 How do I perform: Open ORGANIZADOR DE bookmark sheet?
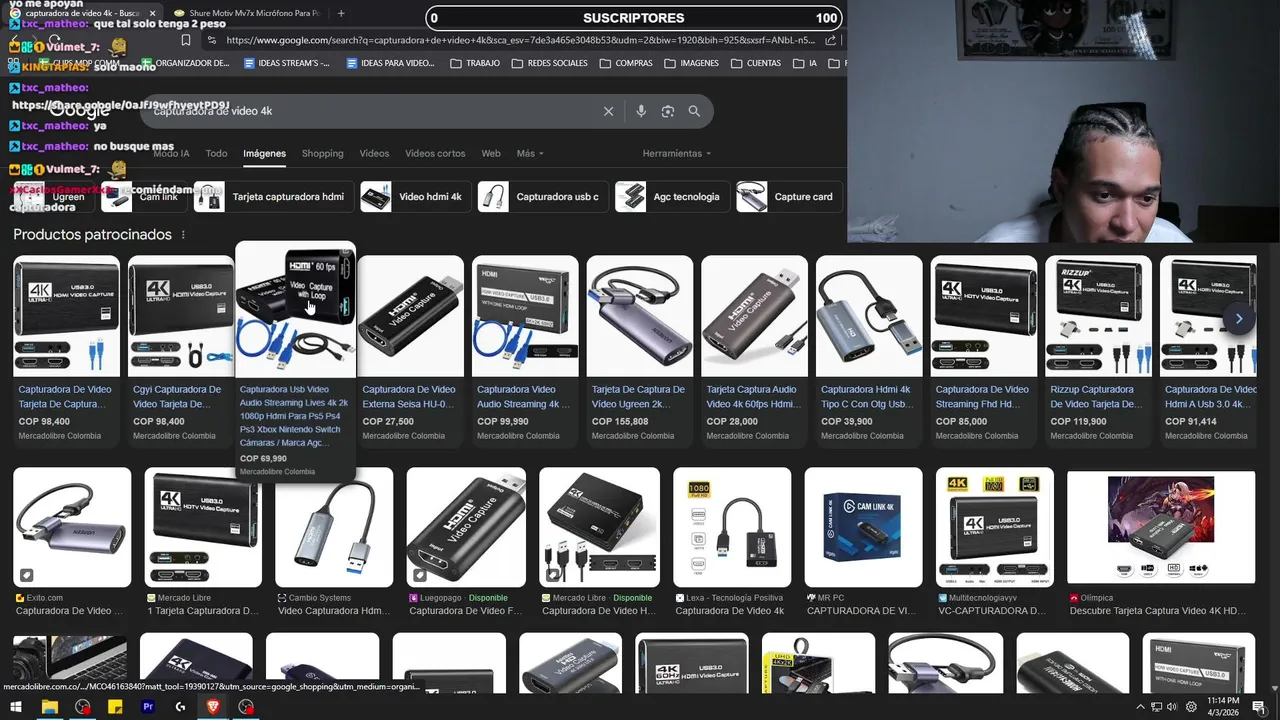(185, 63)
